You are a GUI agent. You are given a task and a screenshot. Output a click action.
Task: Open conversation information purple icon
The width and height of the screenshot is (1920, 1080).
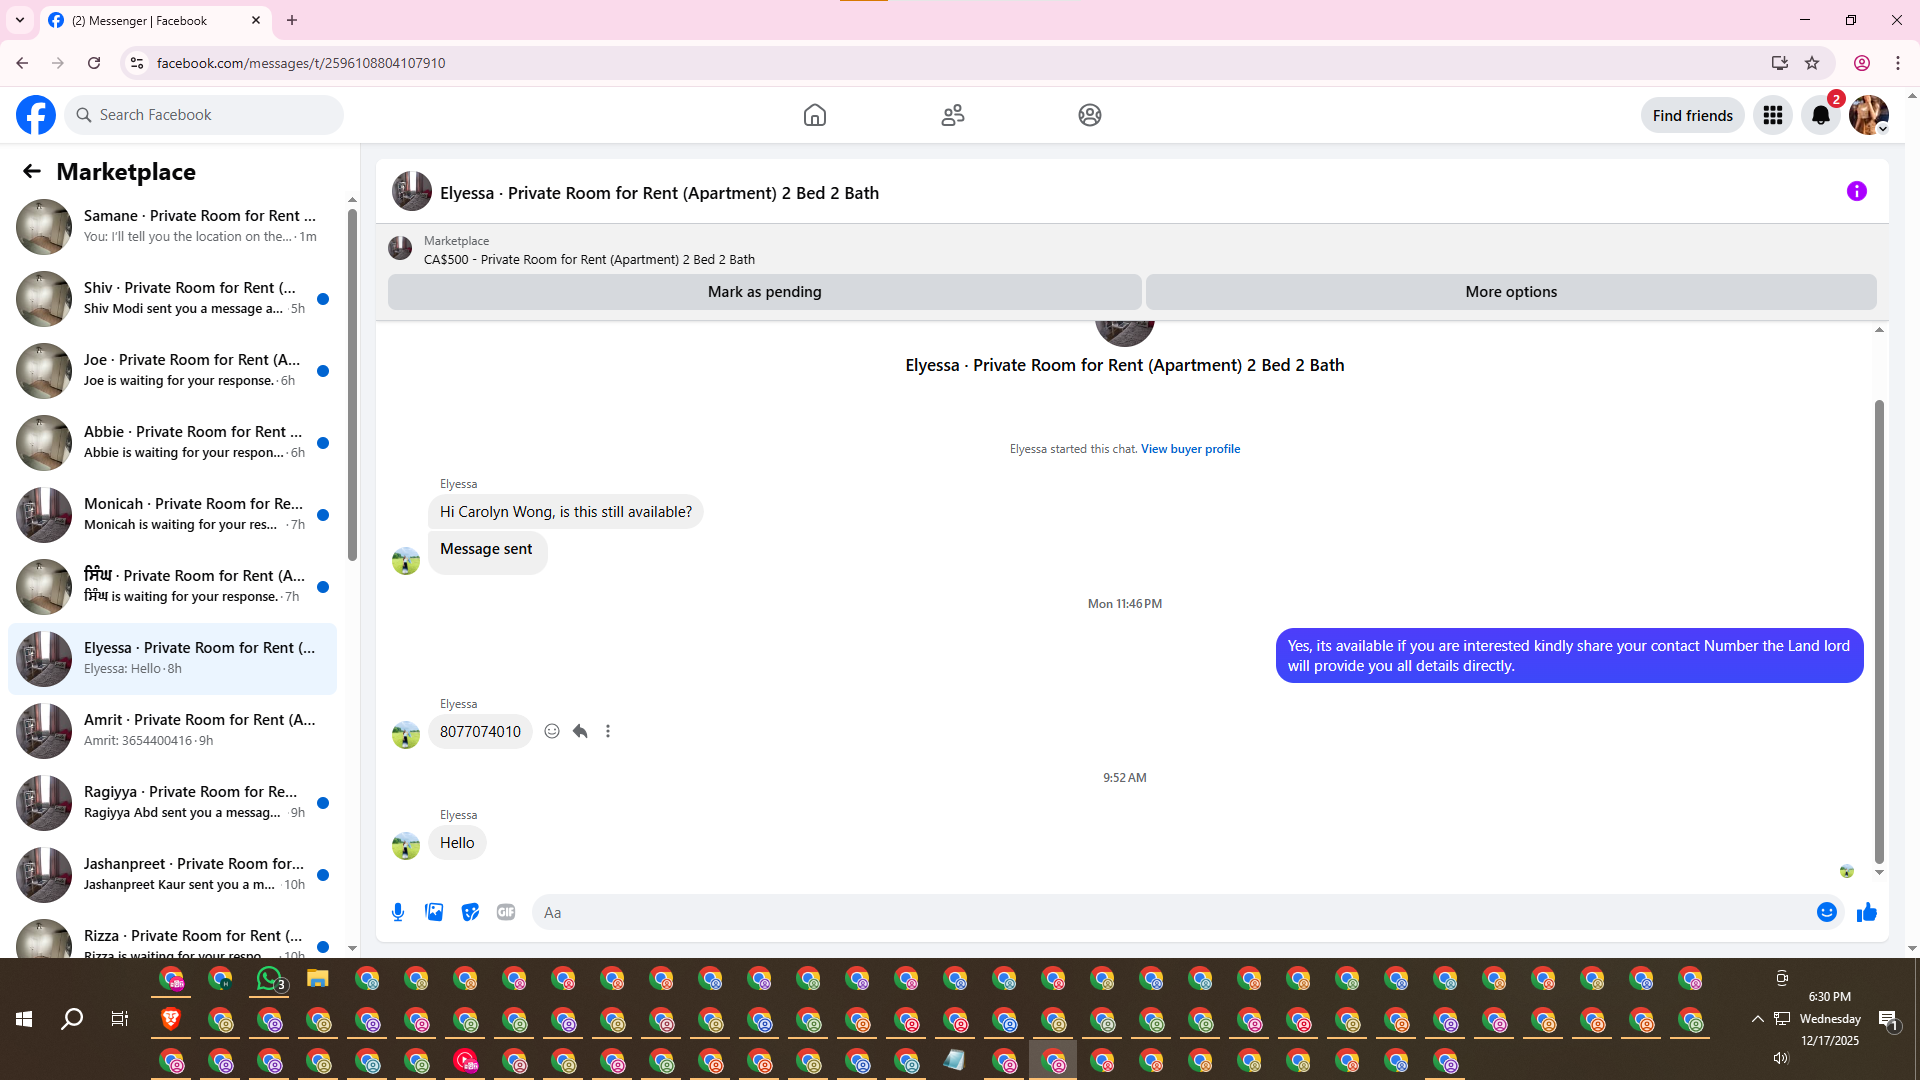[1856, 191]
